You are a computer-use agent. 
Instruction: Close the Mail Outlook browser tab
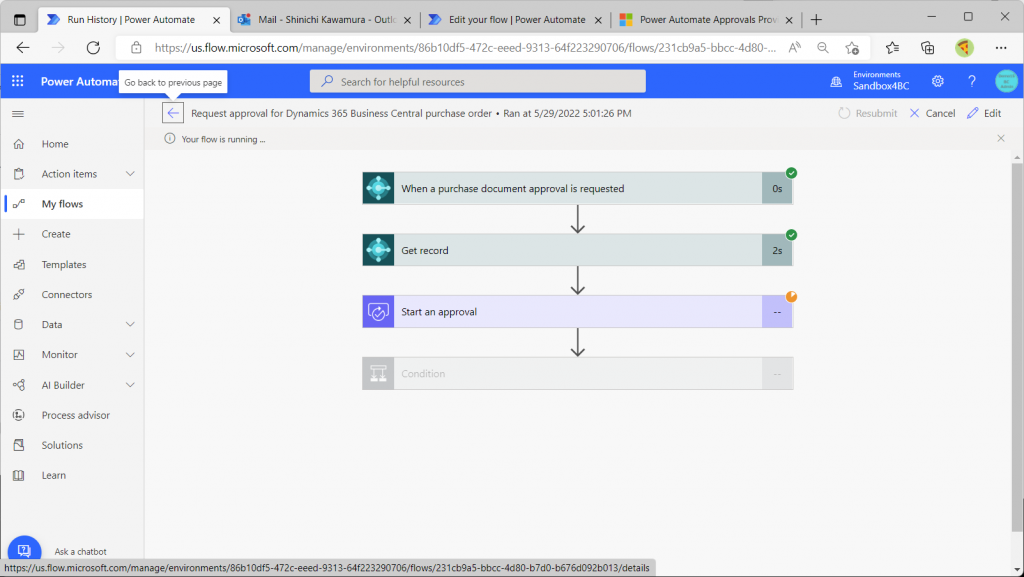click(408, 20)
